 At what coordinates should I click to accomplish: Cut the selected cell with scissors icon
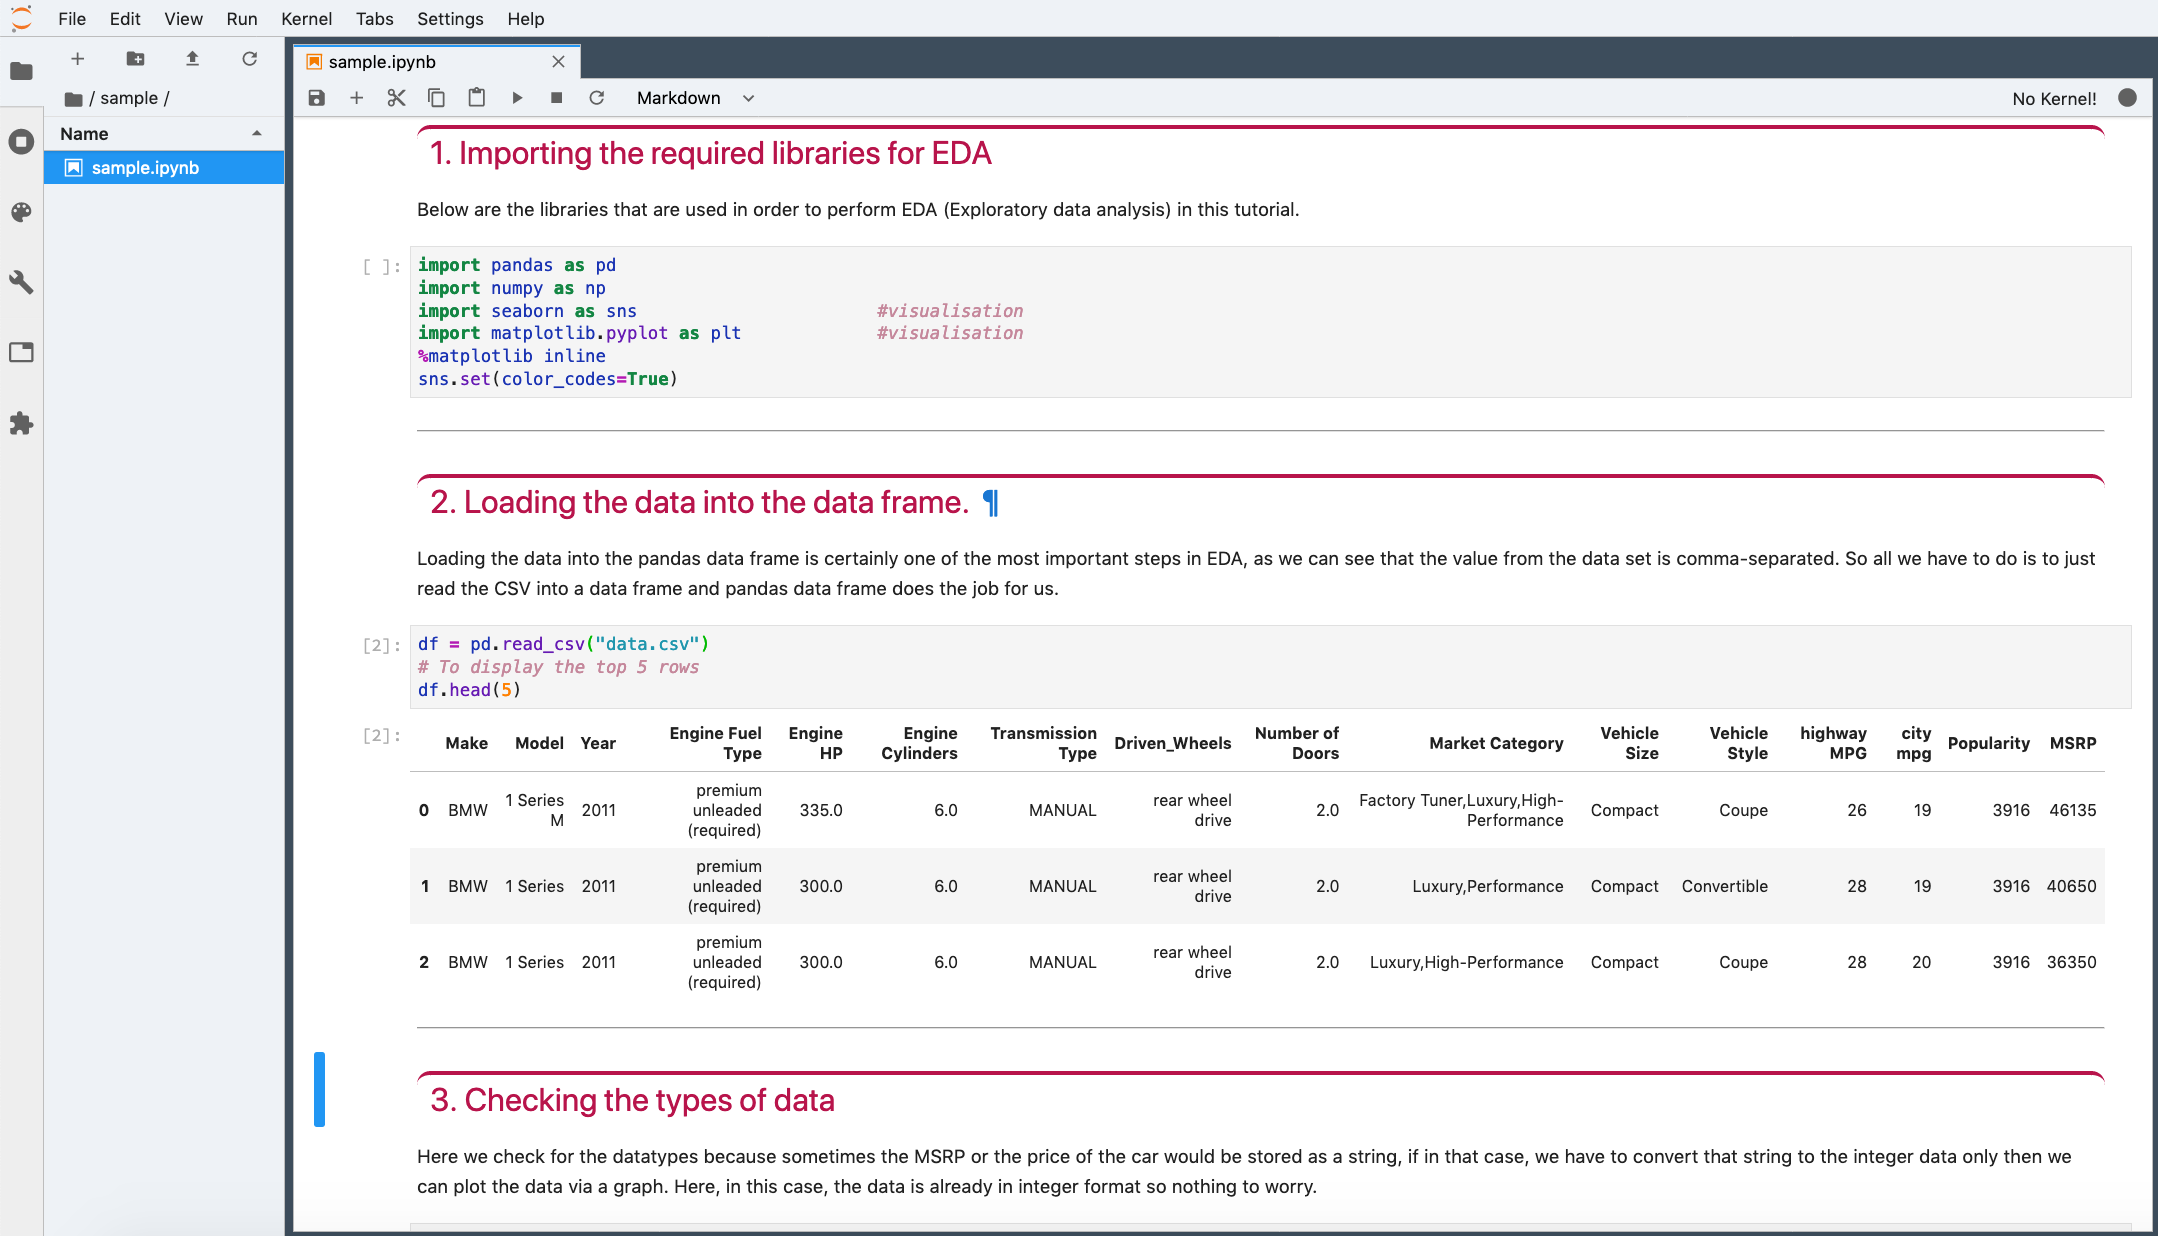[x=396, y=98]
